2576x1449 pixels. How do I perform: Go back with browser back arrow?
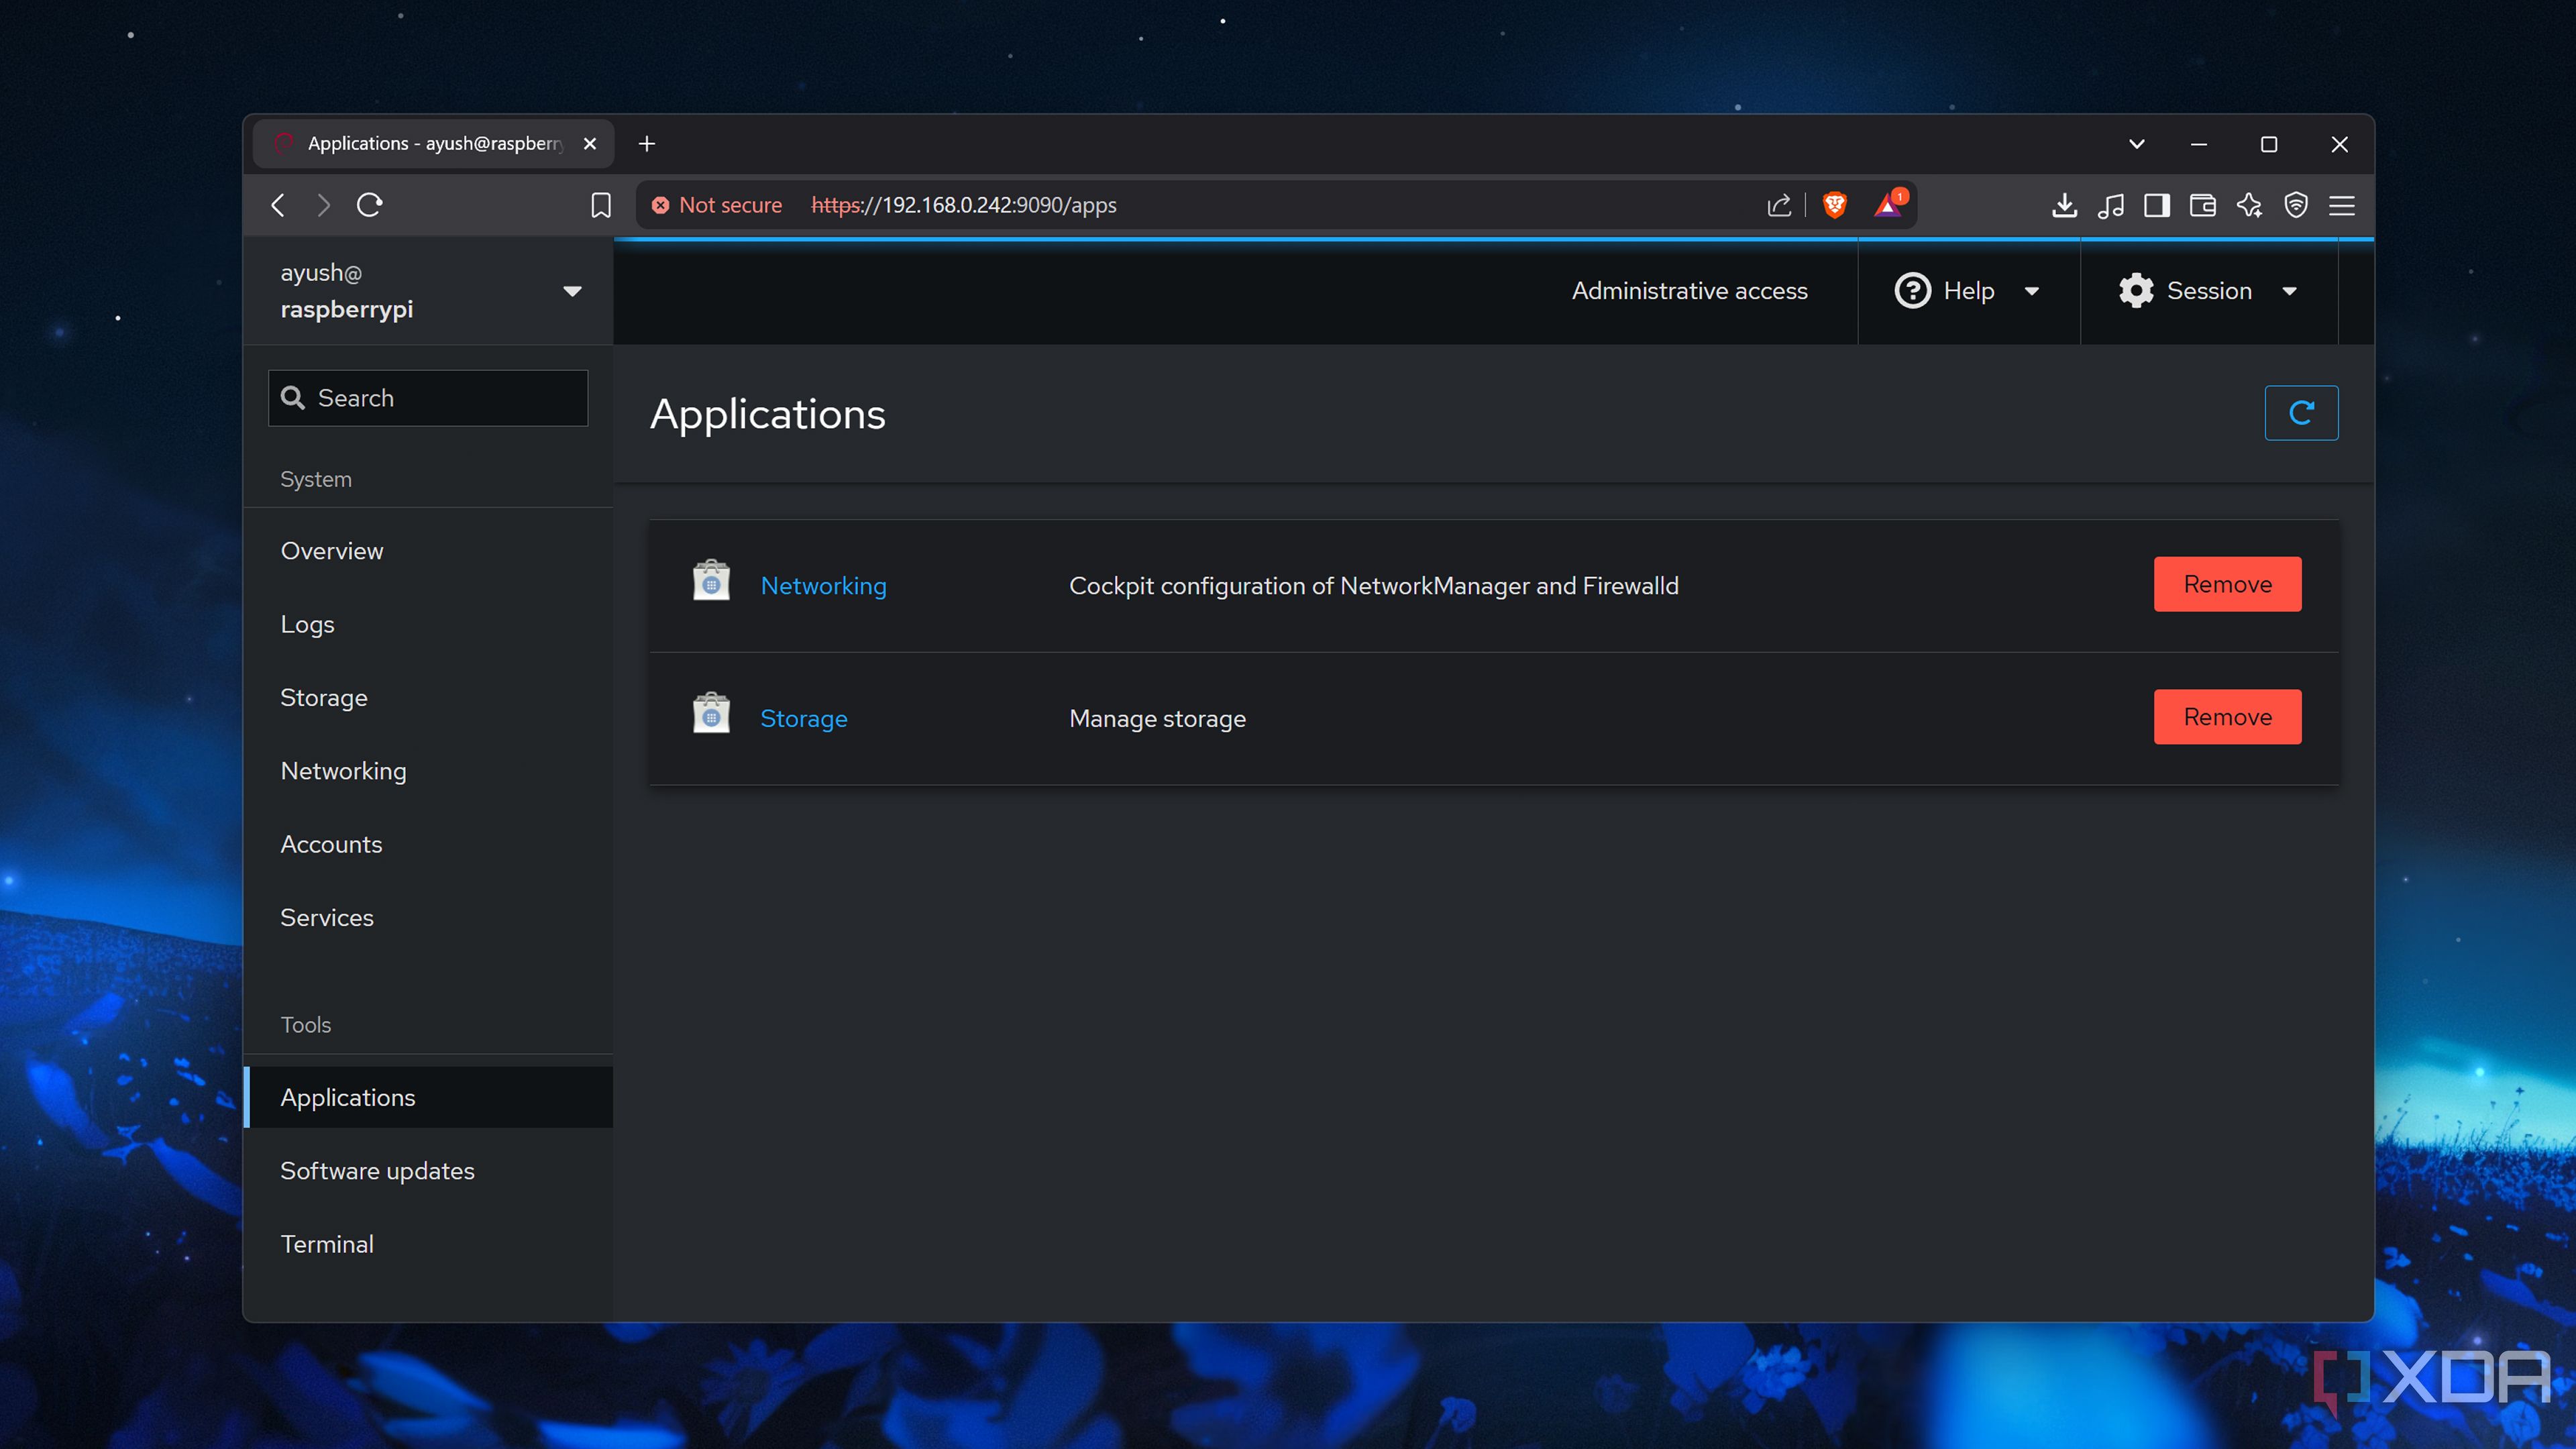tap(278, 205)
